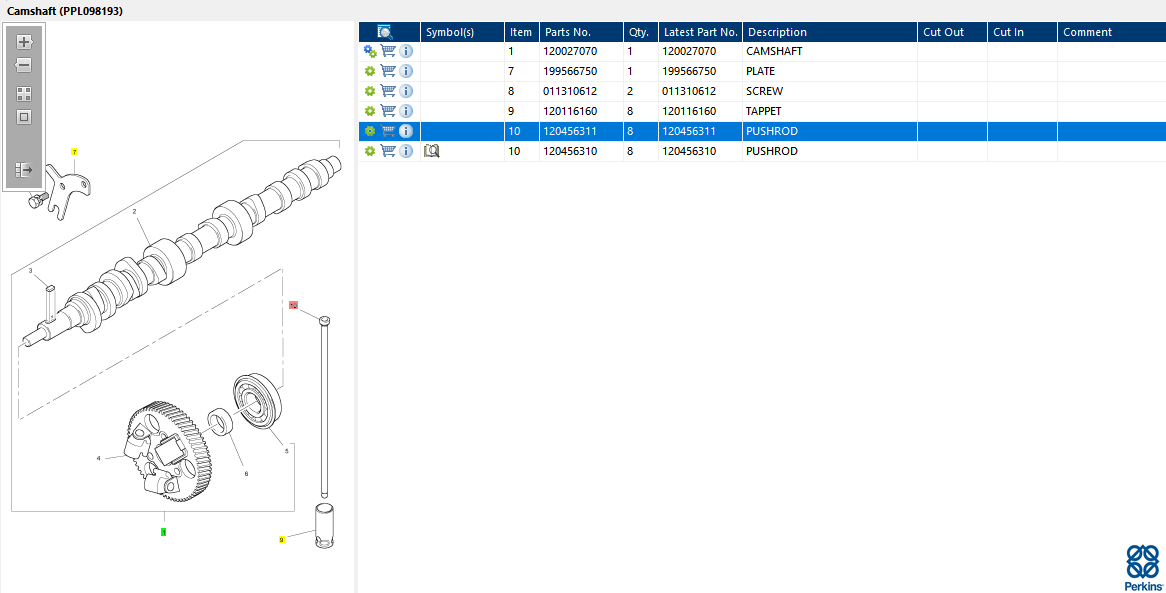Add CAMSHAFT 120027070 to the cart
Image resolution: width=1166 pixels, height=593 pixels.
pyautogui.click(x=388, y=51)
